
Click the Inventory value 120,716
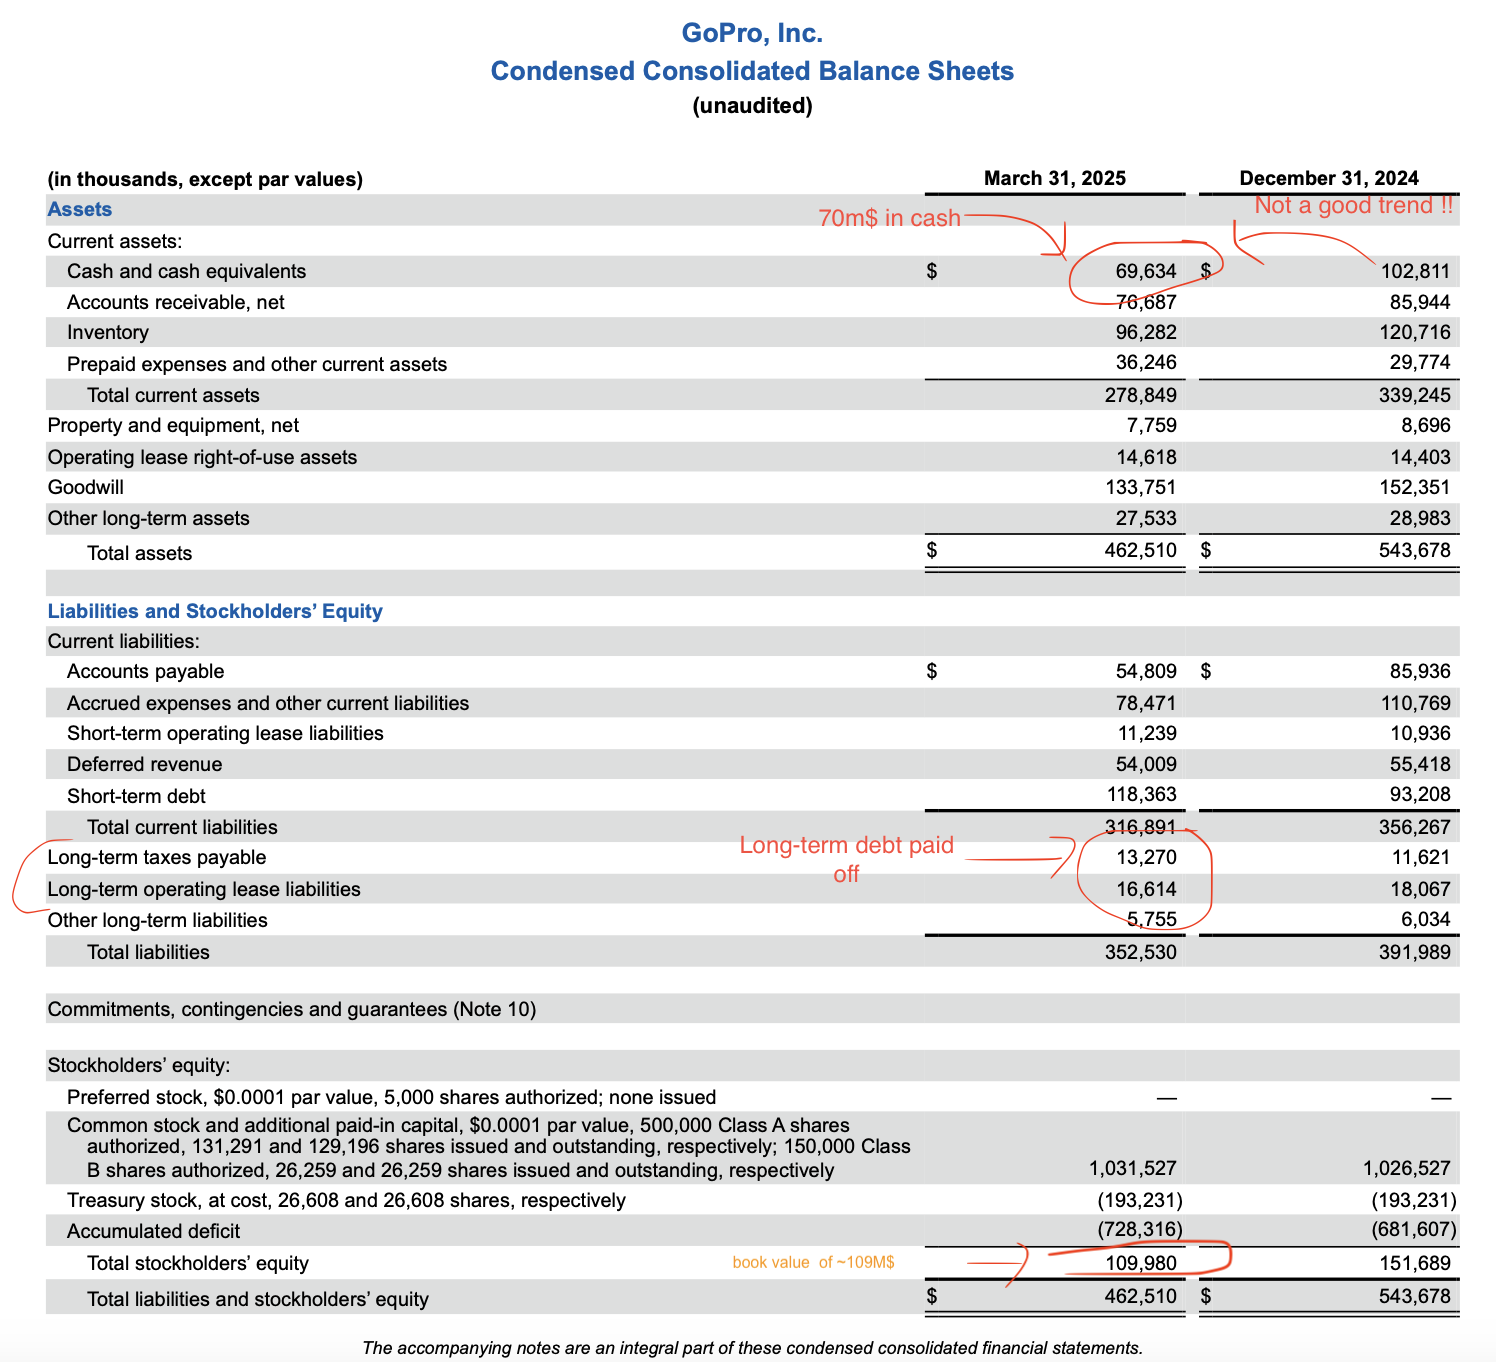click(1413, 332)
